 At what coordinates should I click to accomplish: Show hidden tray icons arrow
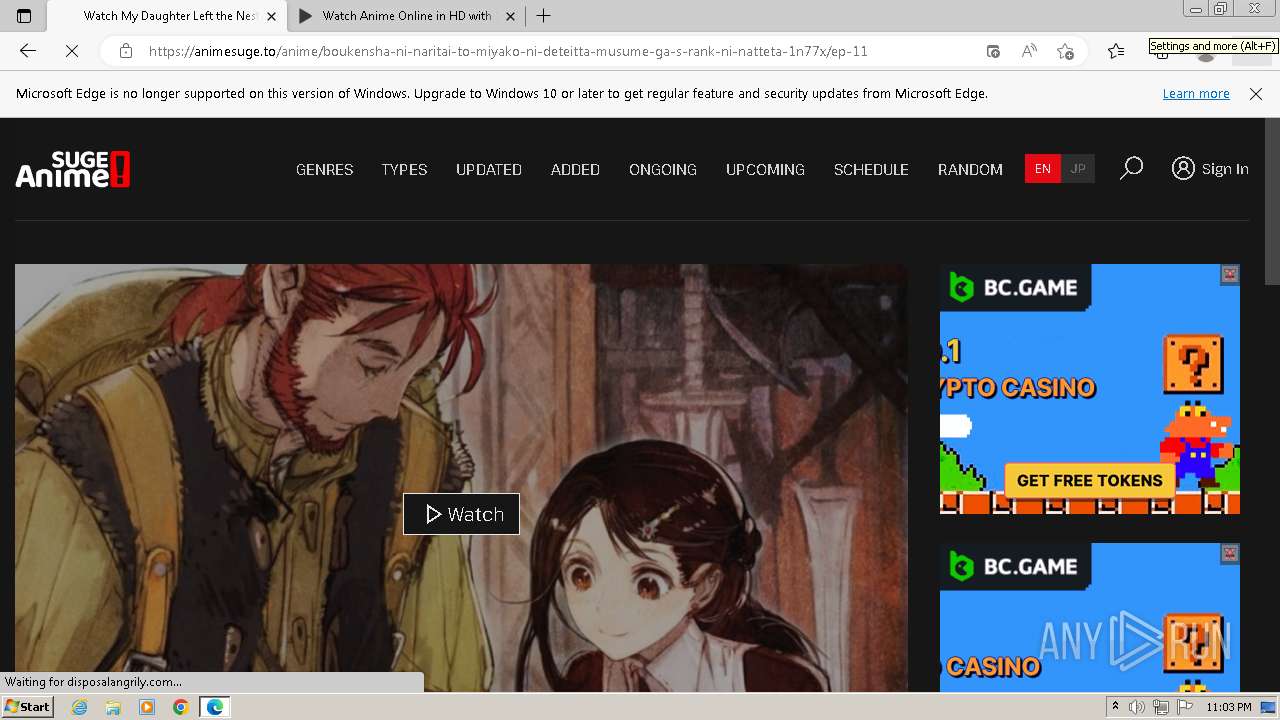pos(1115,707)
